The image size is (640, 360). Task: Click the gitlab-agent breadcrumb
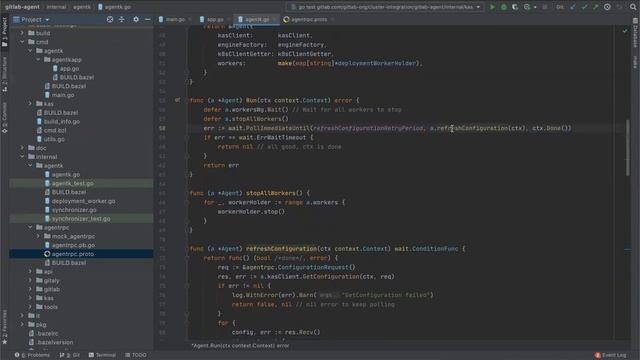tap(22, 7)
